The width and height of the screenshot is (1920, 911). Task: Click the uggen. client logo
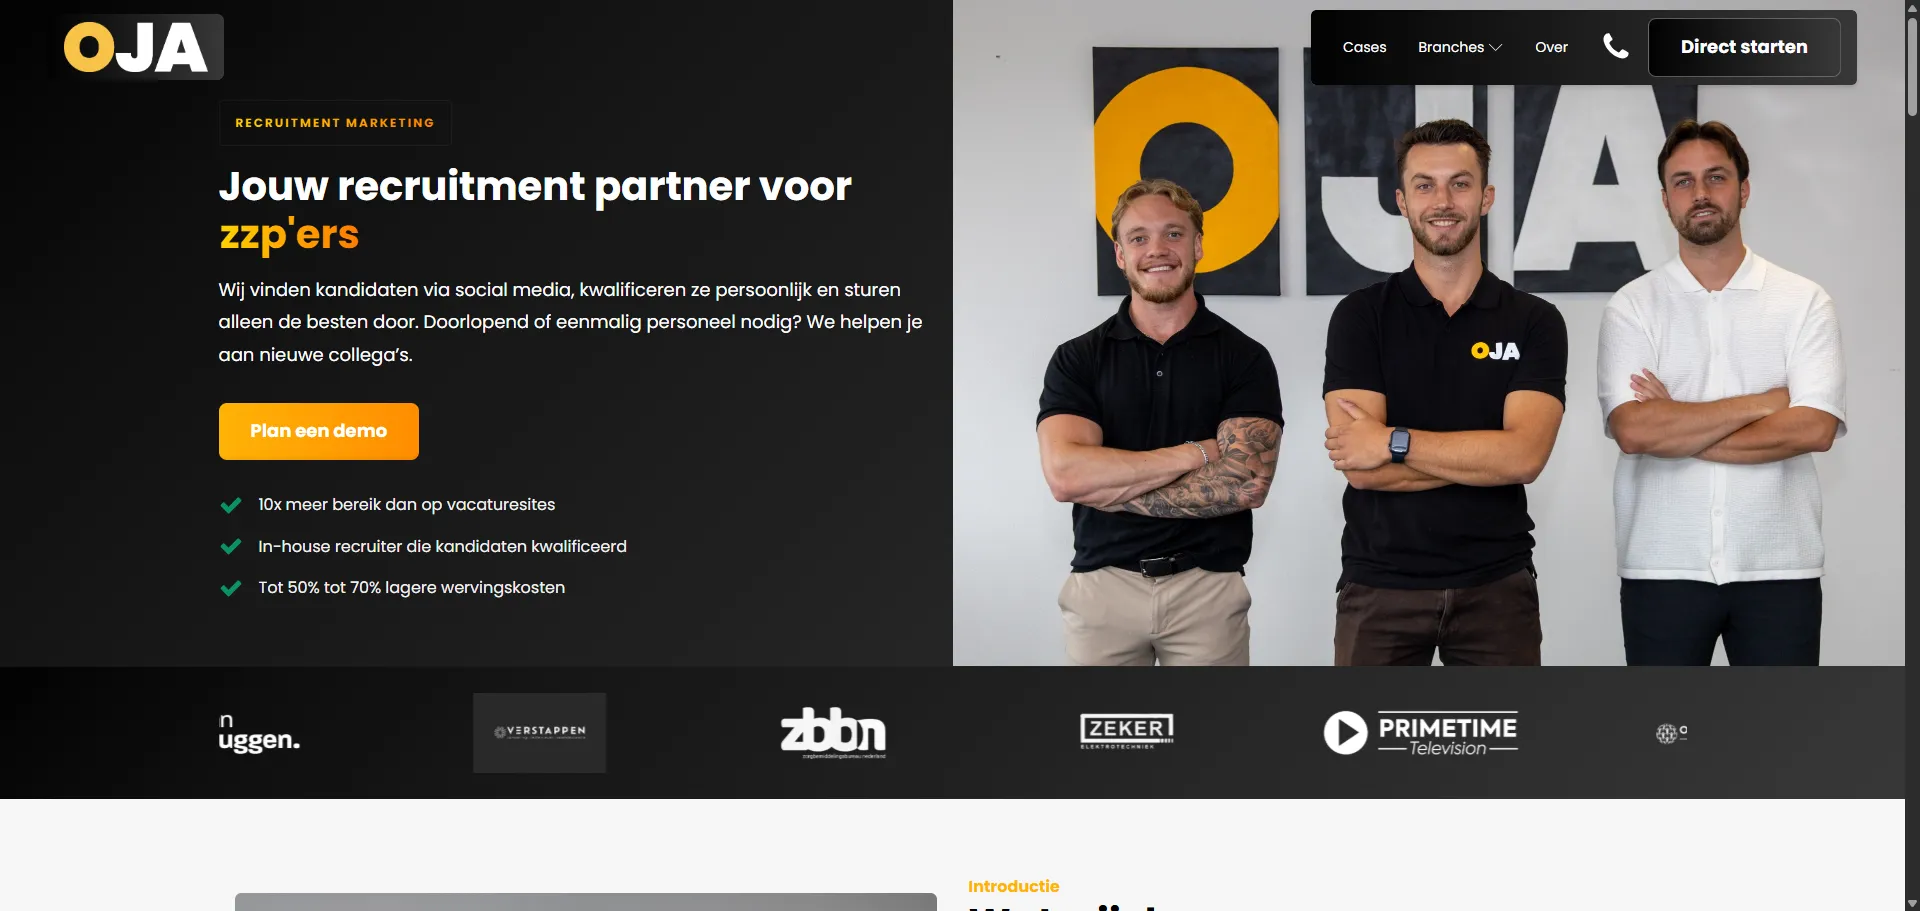[x=259, y=733]
